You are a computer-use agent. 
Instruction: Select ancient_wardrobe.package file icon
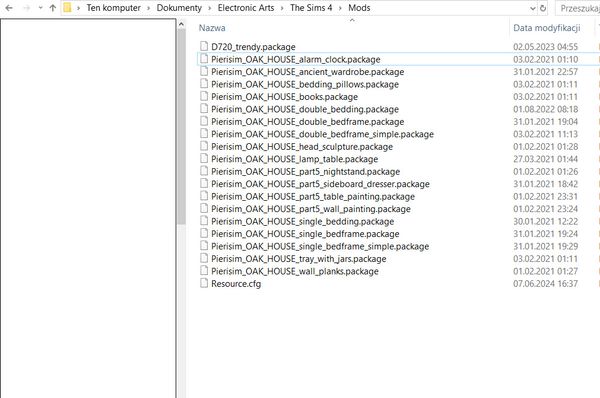pos(204,72)
